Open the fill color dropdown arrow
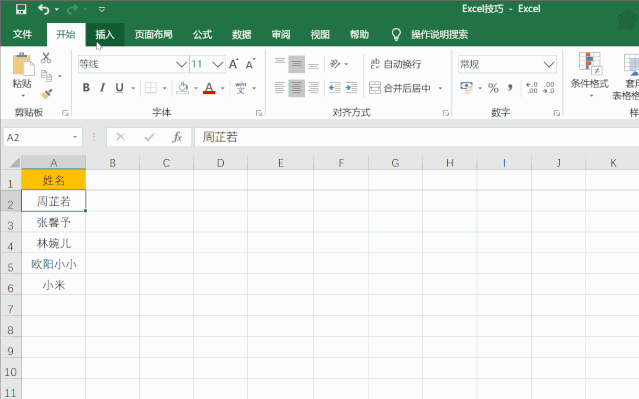 pos(196,88)
